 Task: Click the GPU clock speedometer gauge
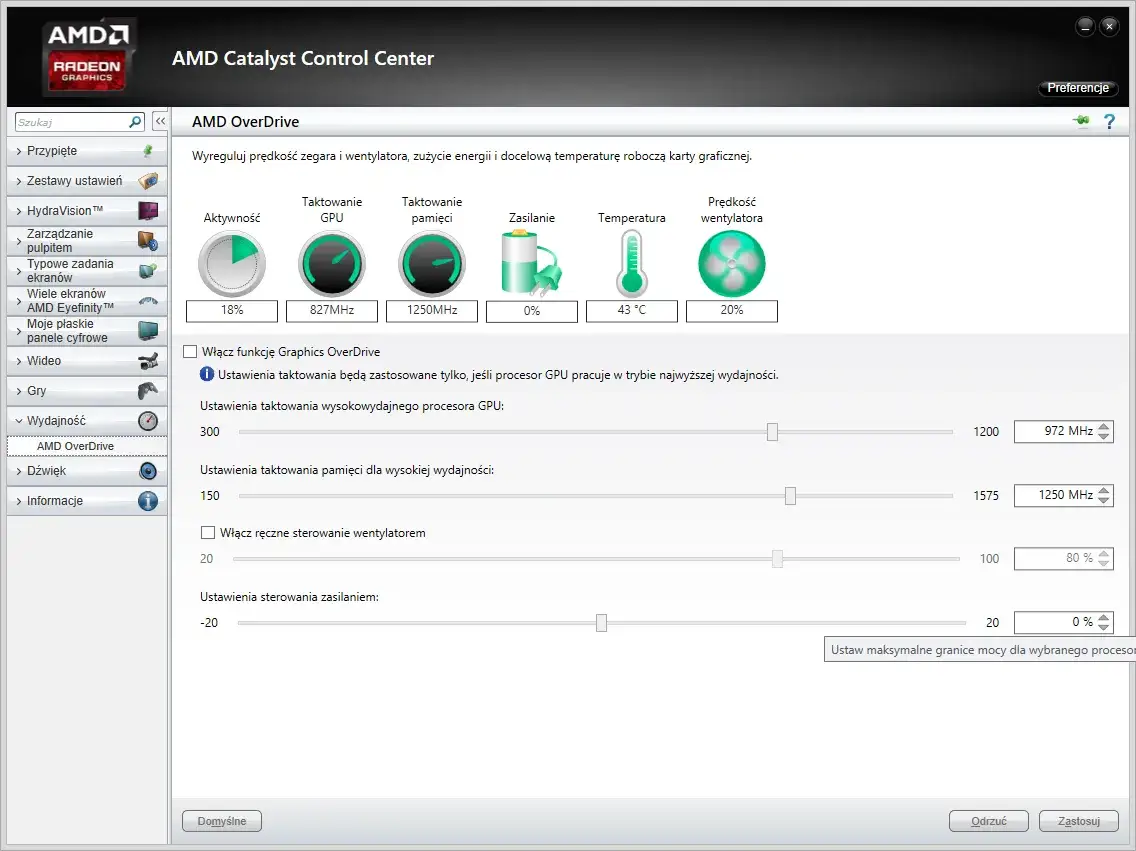(332, 264)
